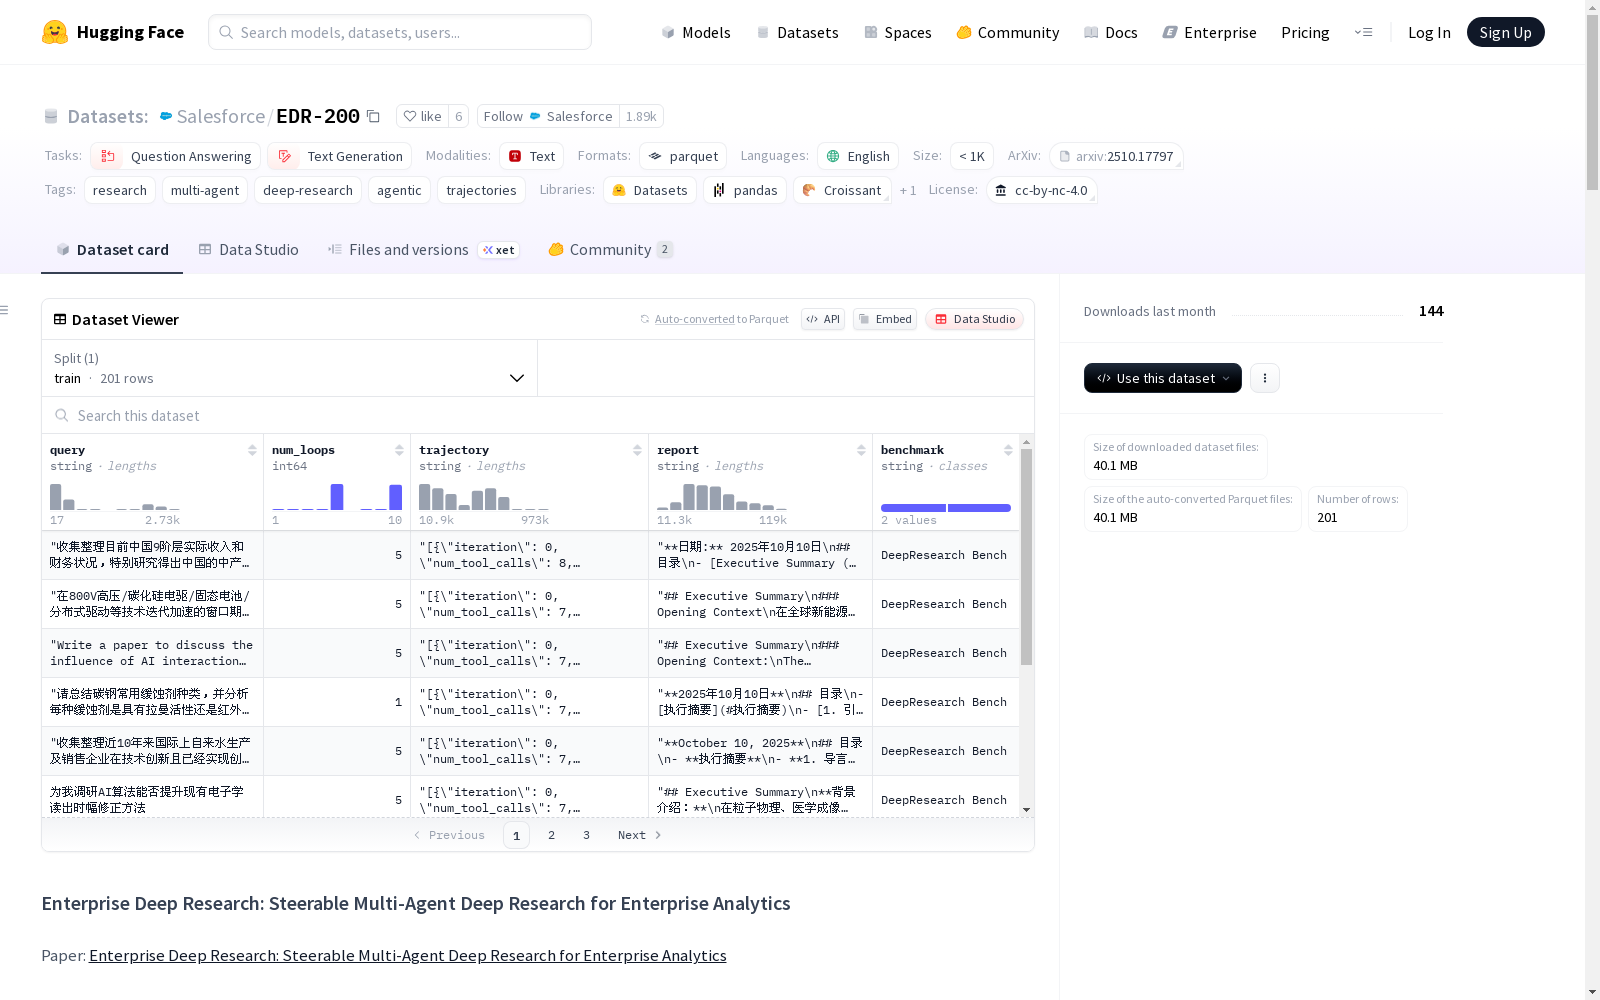This screenshot has height=1000, width=1600.
Task: Open the Enterprise navigation link
Action: [x=1209, y=32]
